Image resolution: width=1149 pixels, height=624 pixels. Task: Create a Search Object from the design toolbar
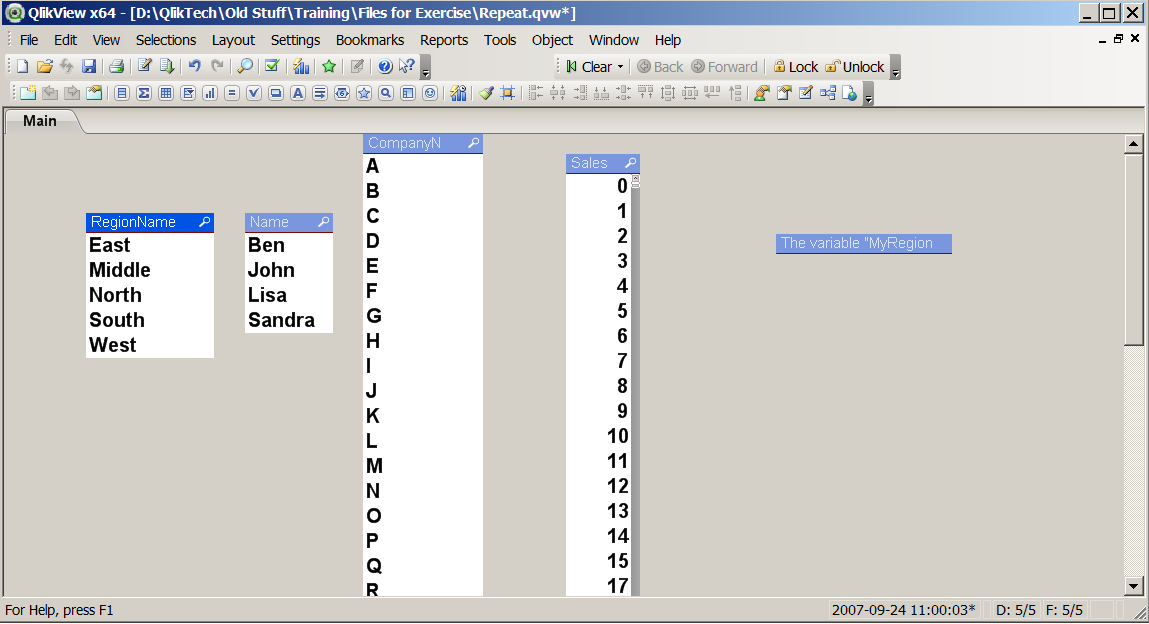[x=386, y=93]
